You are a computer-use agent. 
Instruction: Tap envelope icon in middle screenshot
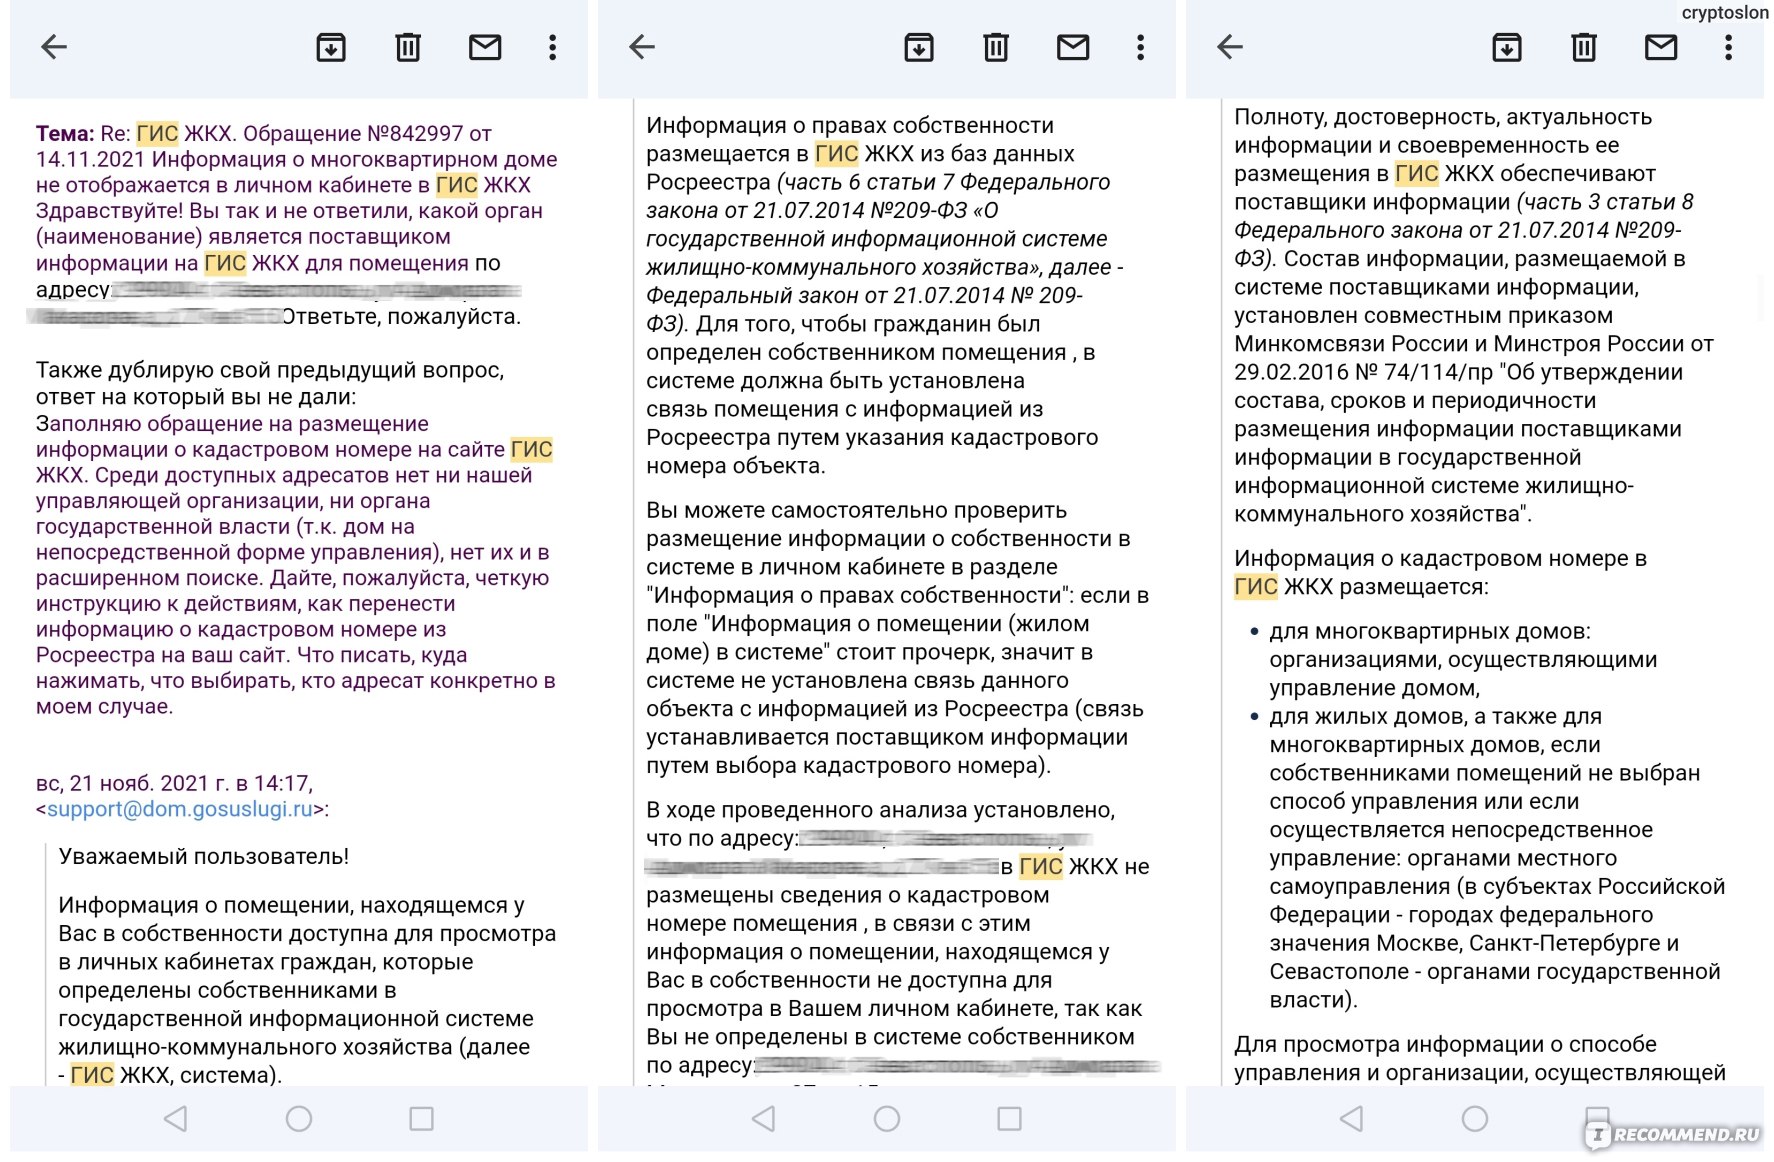(1073, 47)
